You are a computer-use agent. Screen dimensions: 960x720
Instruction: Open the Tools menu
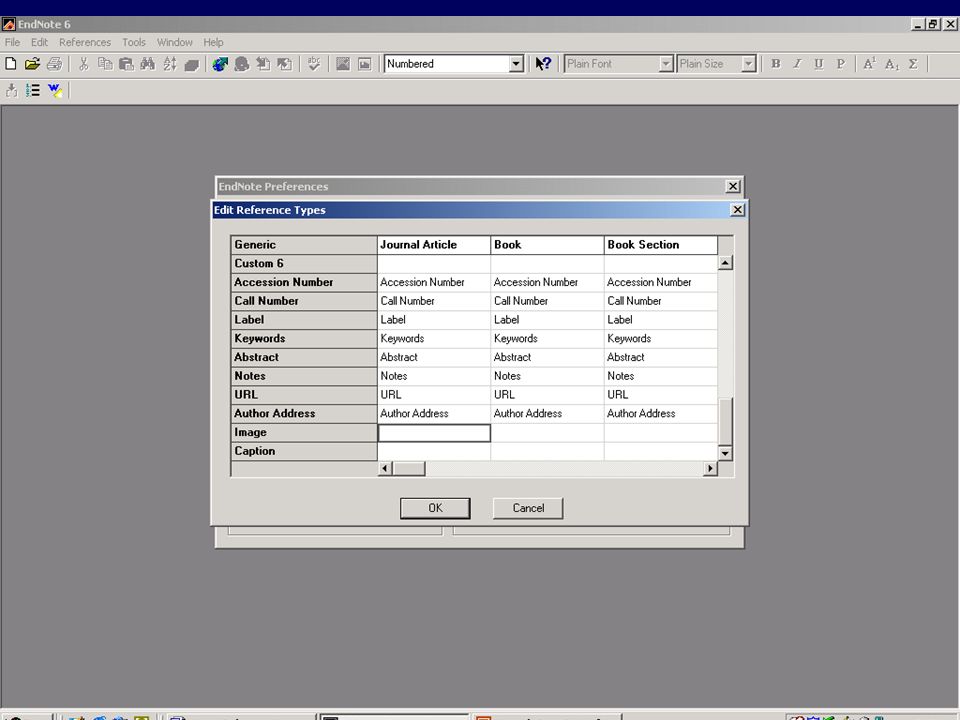(x=133, y=42)
